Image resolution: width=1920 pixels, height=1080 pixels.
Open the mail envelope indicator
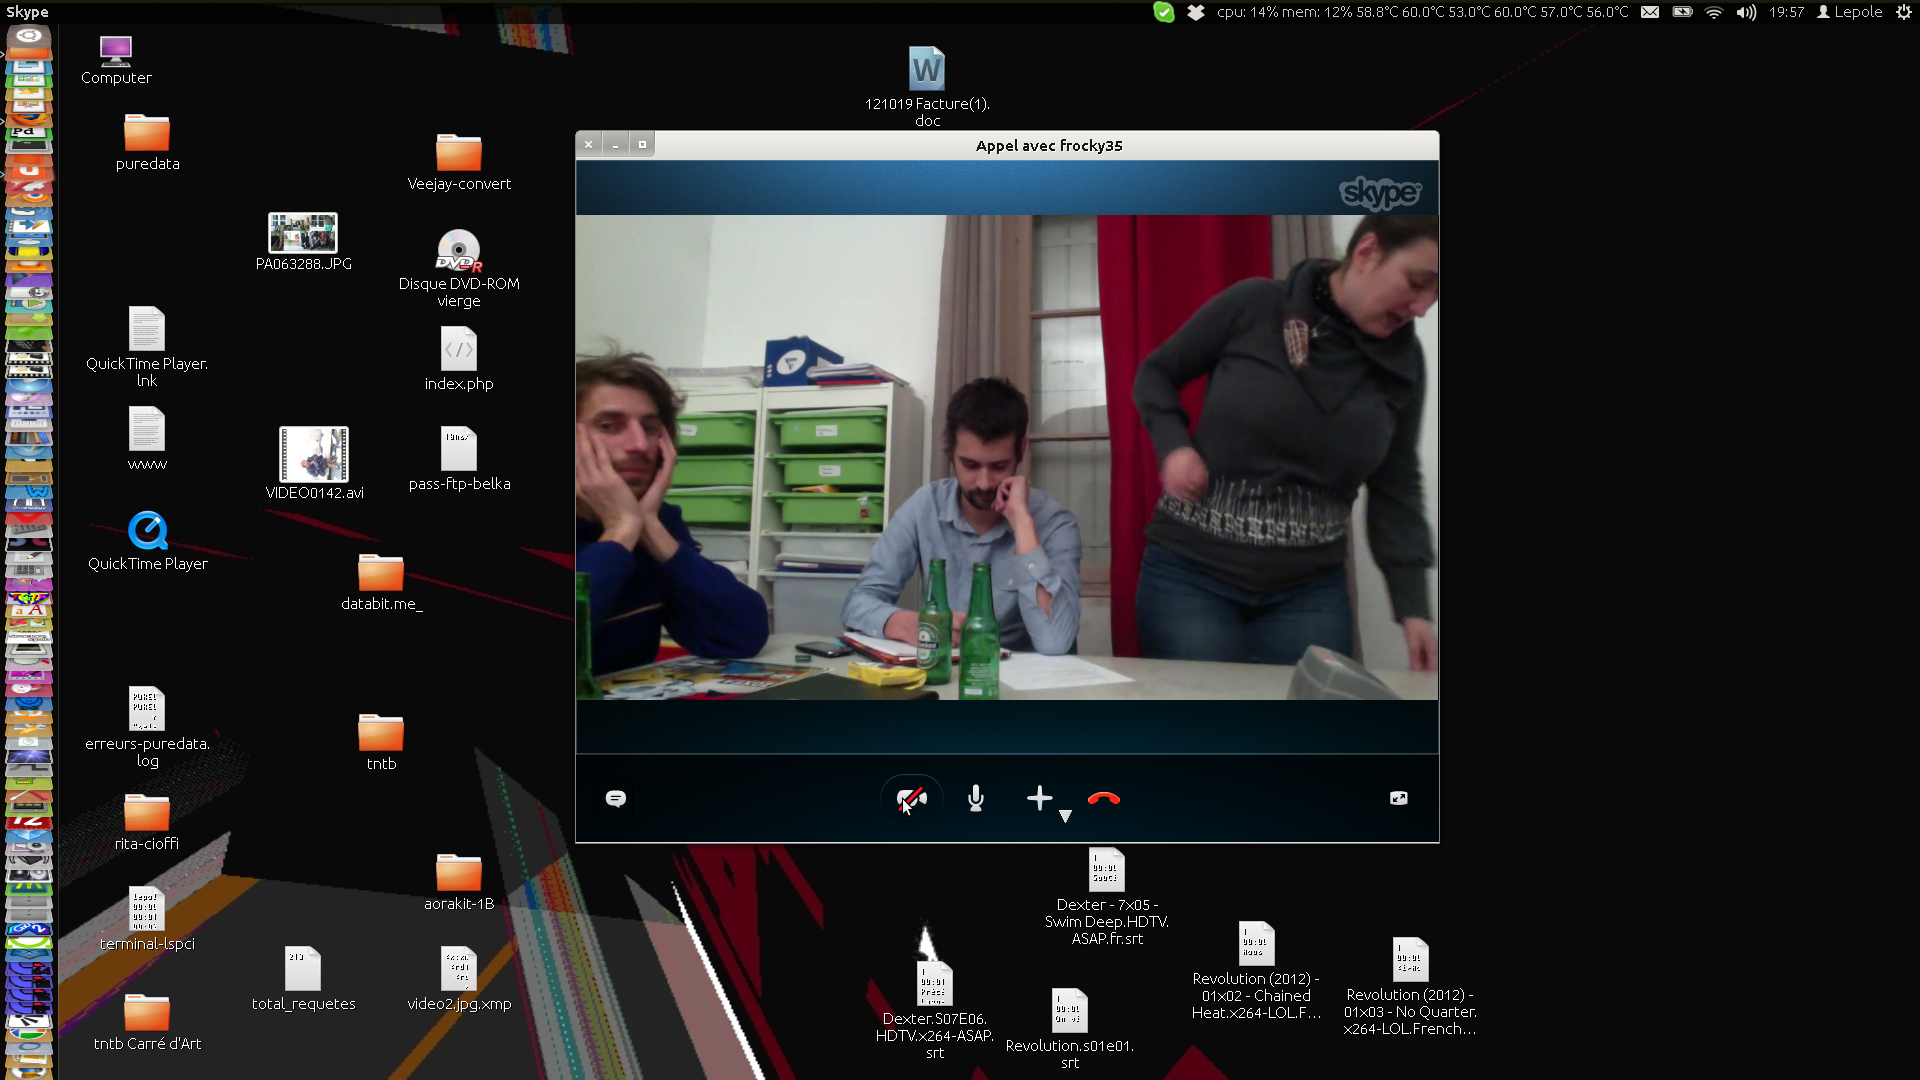click(1650, 12)
